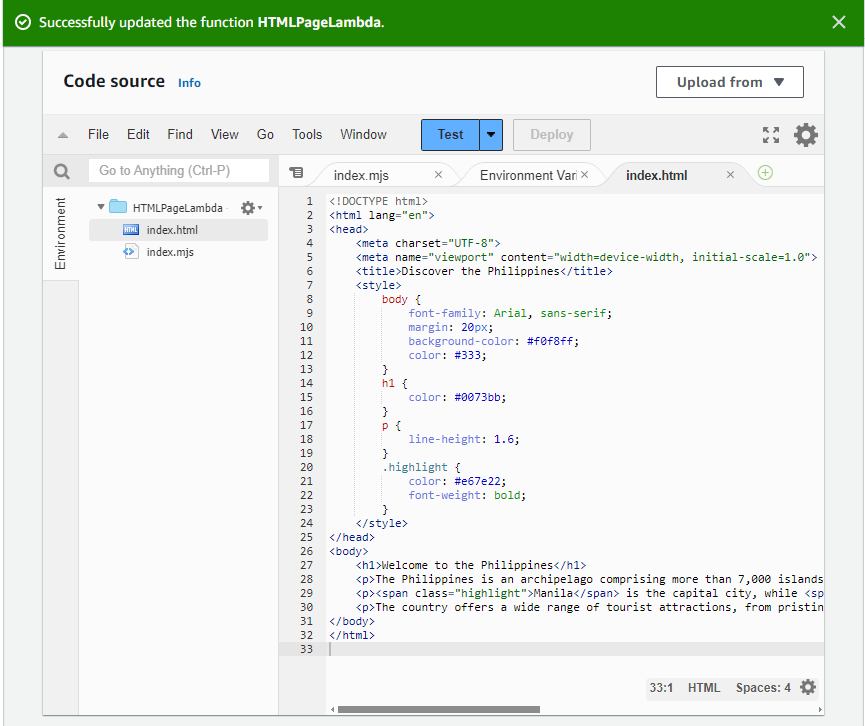Focus the Go to Anything search field

(x=179, y=171)
